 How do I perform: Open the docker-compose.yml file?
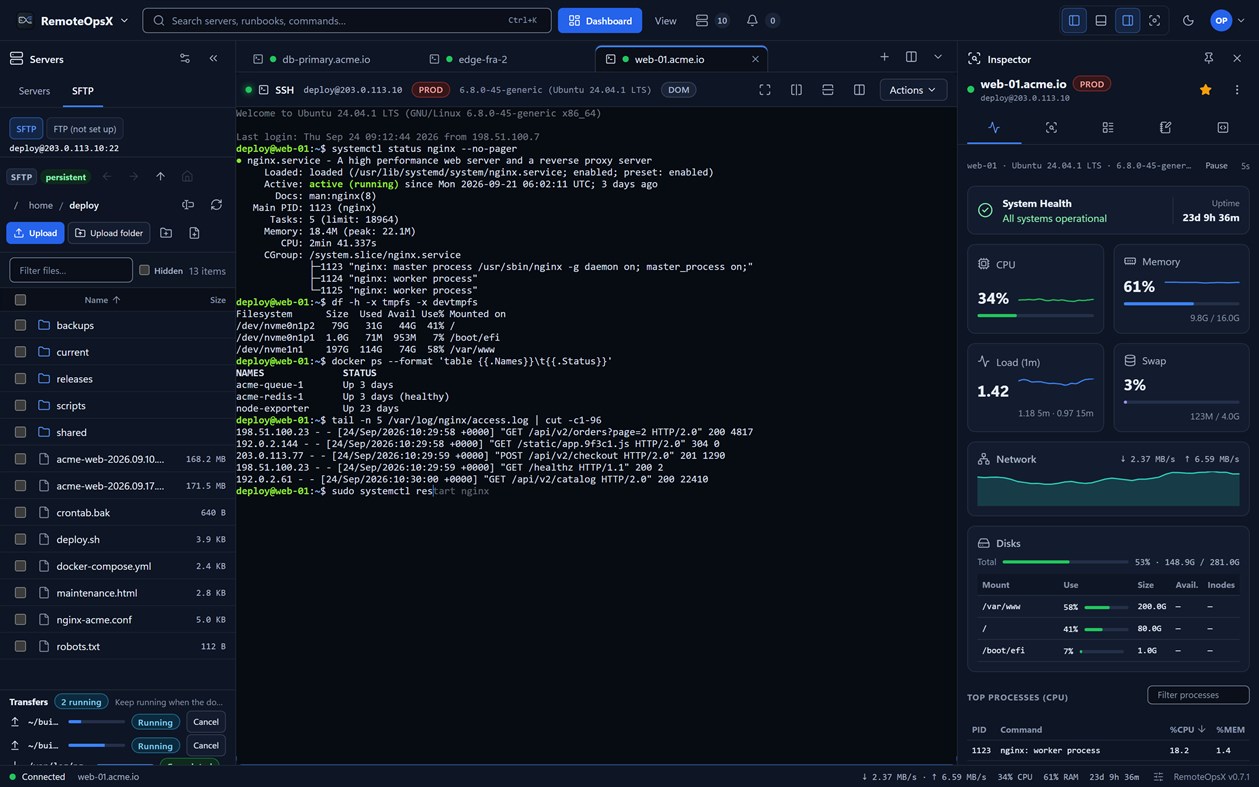pyautogui.click(x=103, y=566)
